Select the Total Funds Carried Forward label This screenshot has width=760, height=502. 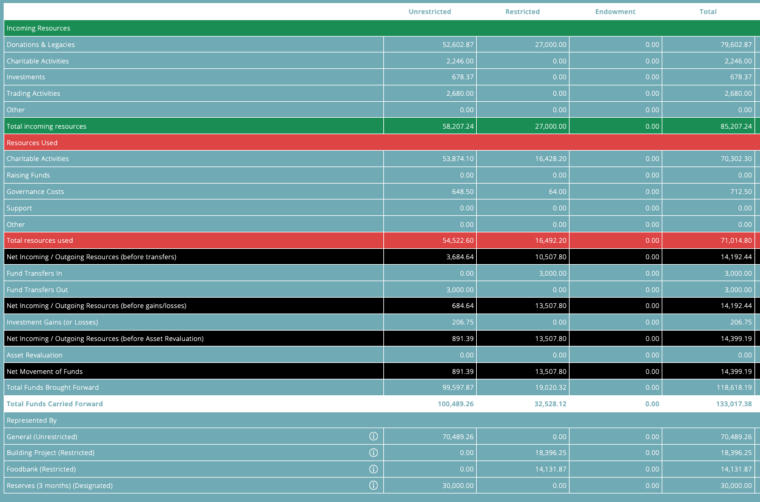tap(54, 404)
